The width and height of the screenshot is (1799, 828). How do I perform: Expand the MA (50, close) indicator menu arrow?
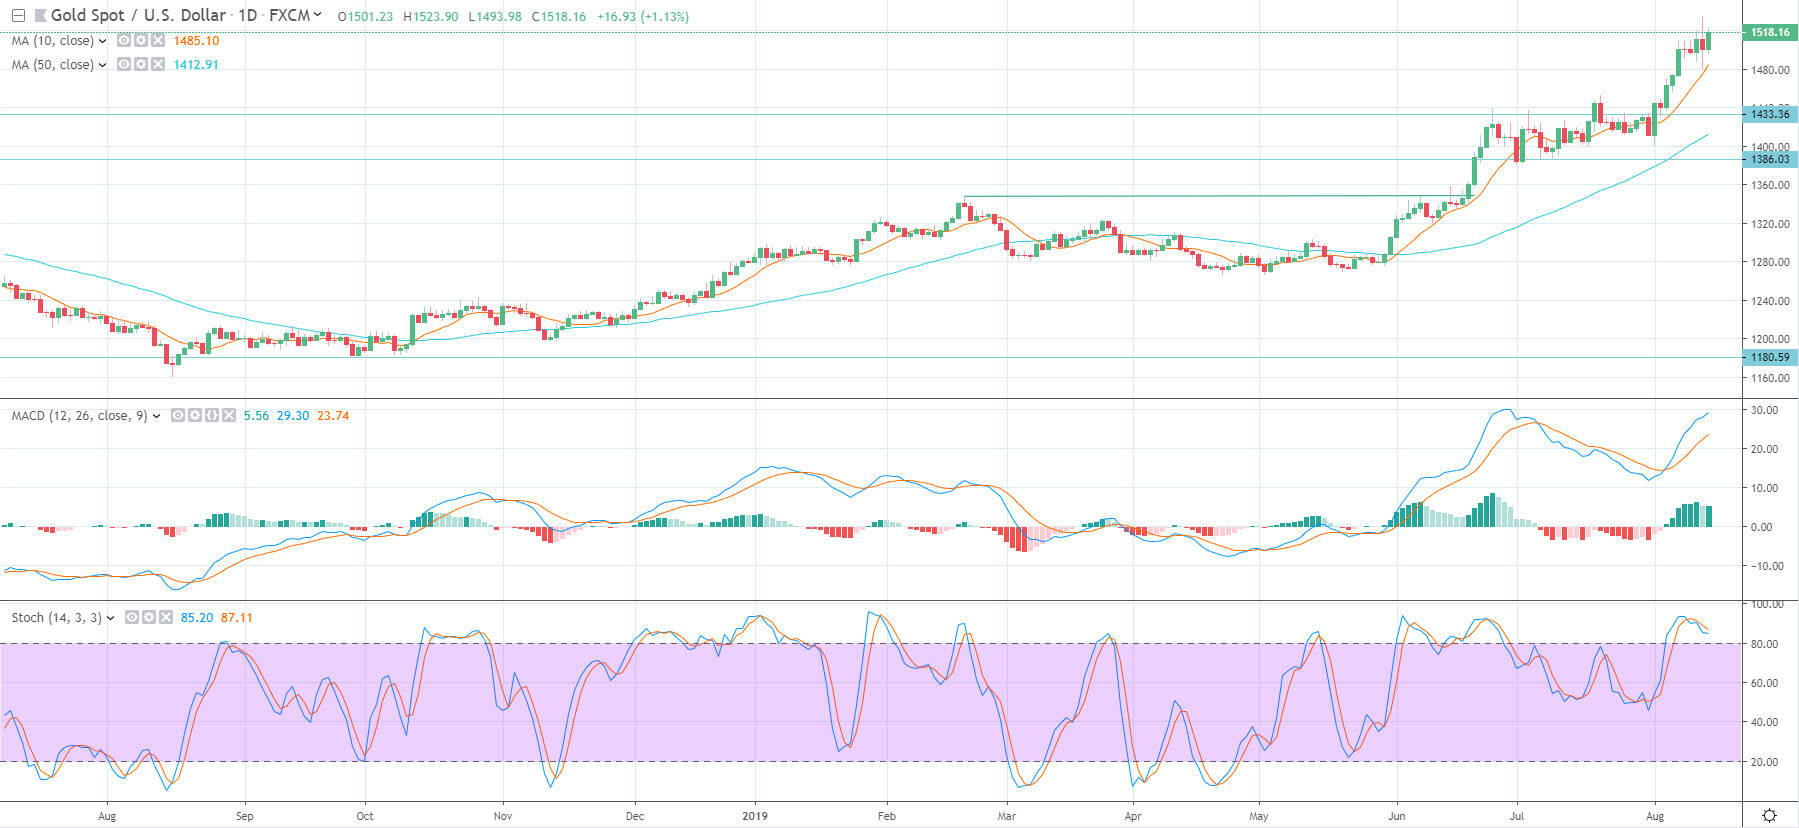103,65
